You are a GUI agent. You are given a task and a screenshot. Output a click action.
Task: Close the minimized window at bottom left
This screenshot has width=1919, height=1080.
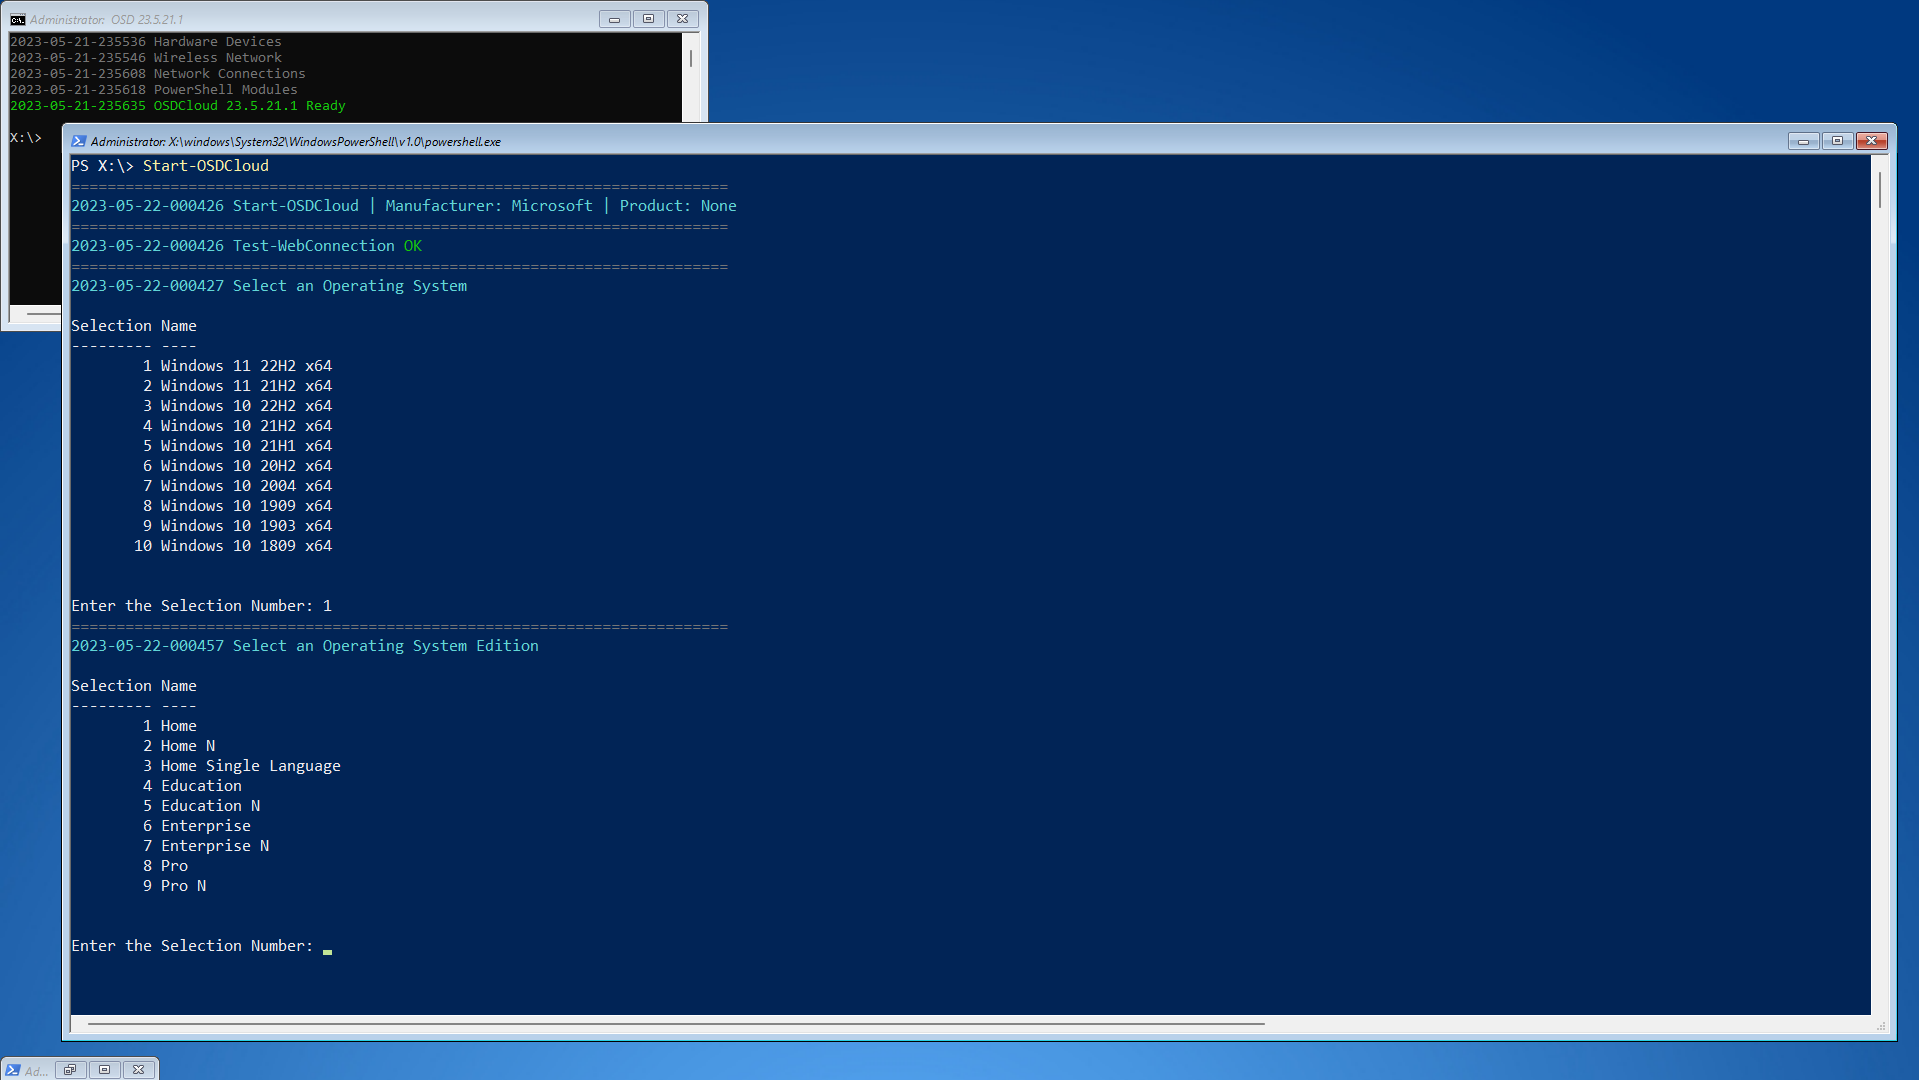pos(139,1070)
